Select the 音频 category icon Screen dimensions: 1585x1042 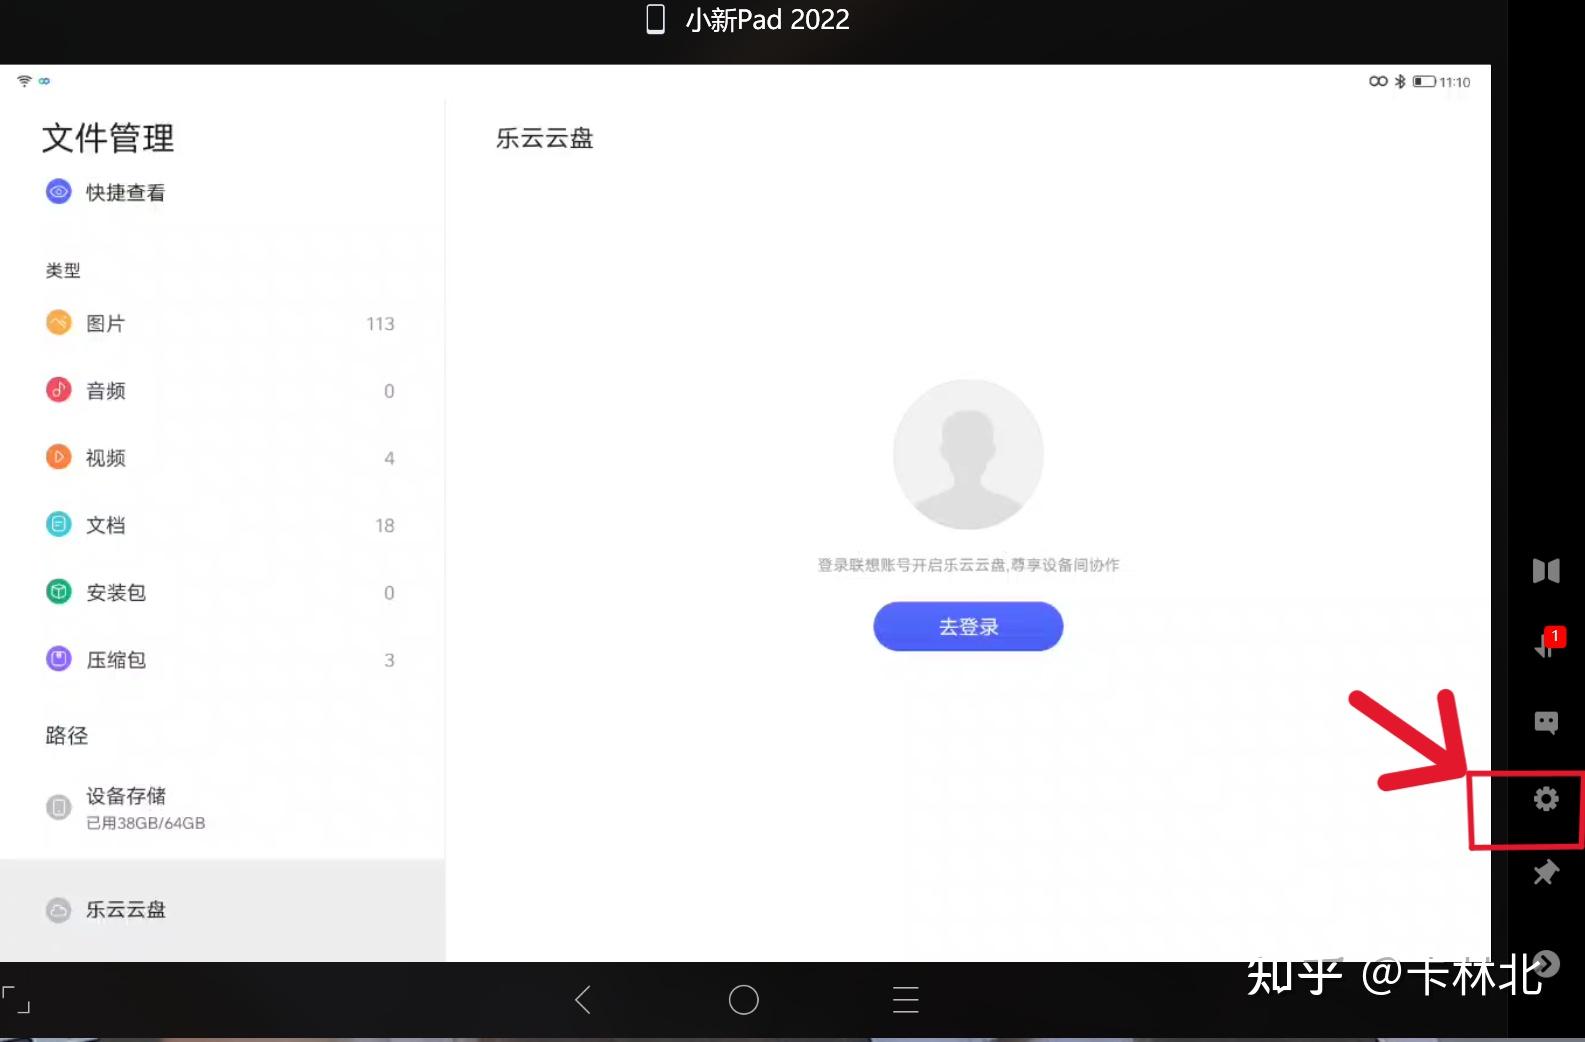point(59,390)
